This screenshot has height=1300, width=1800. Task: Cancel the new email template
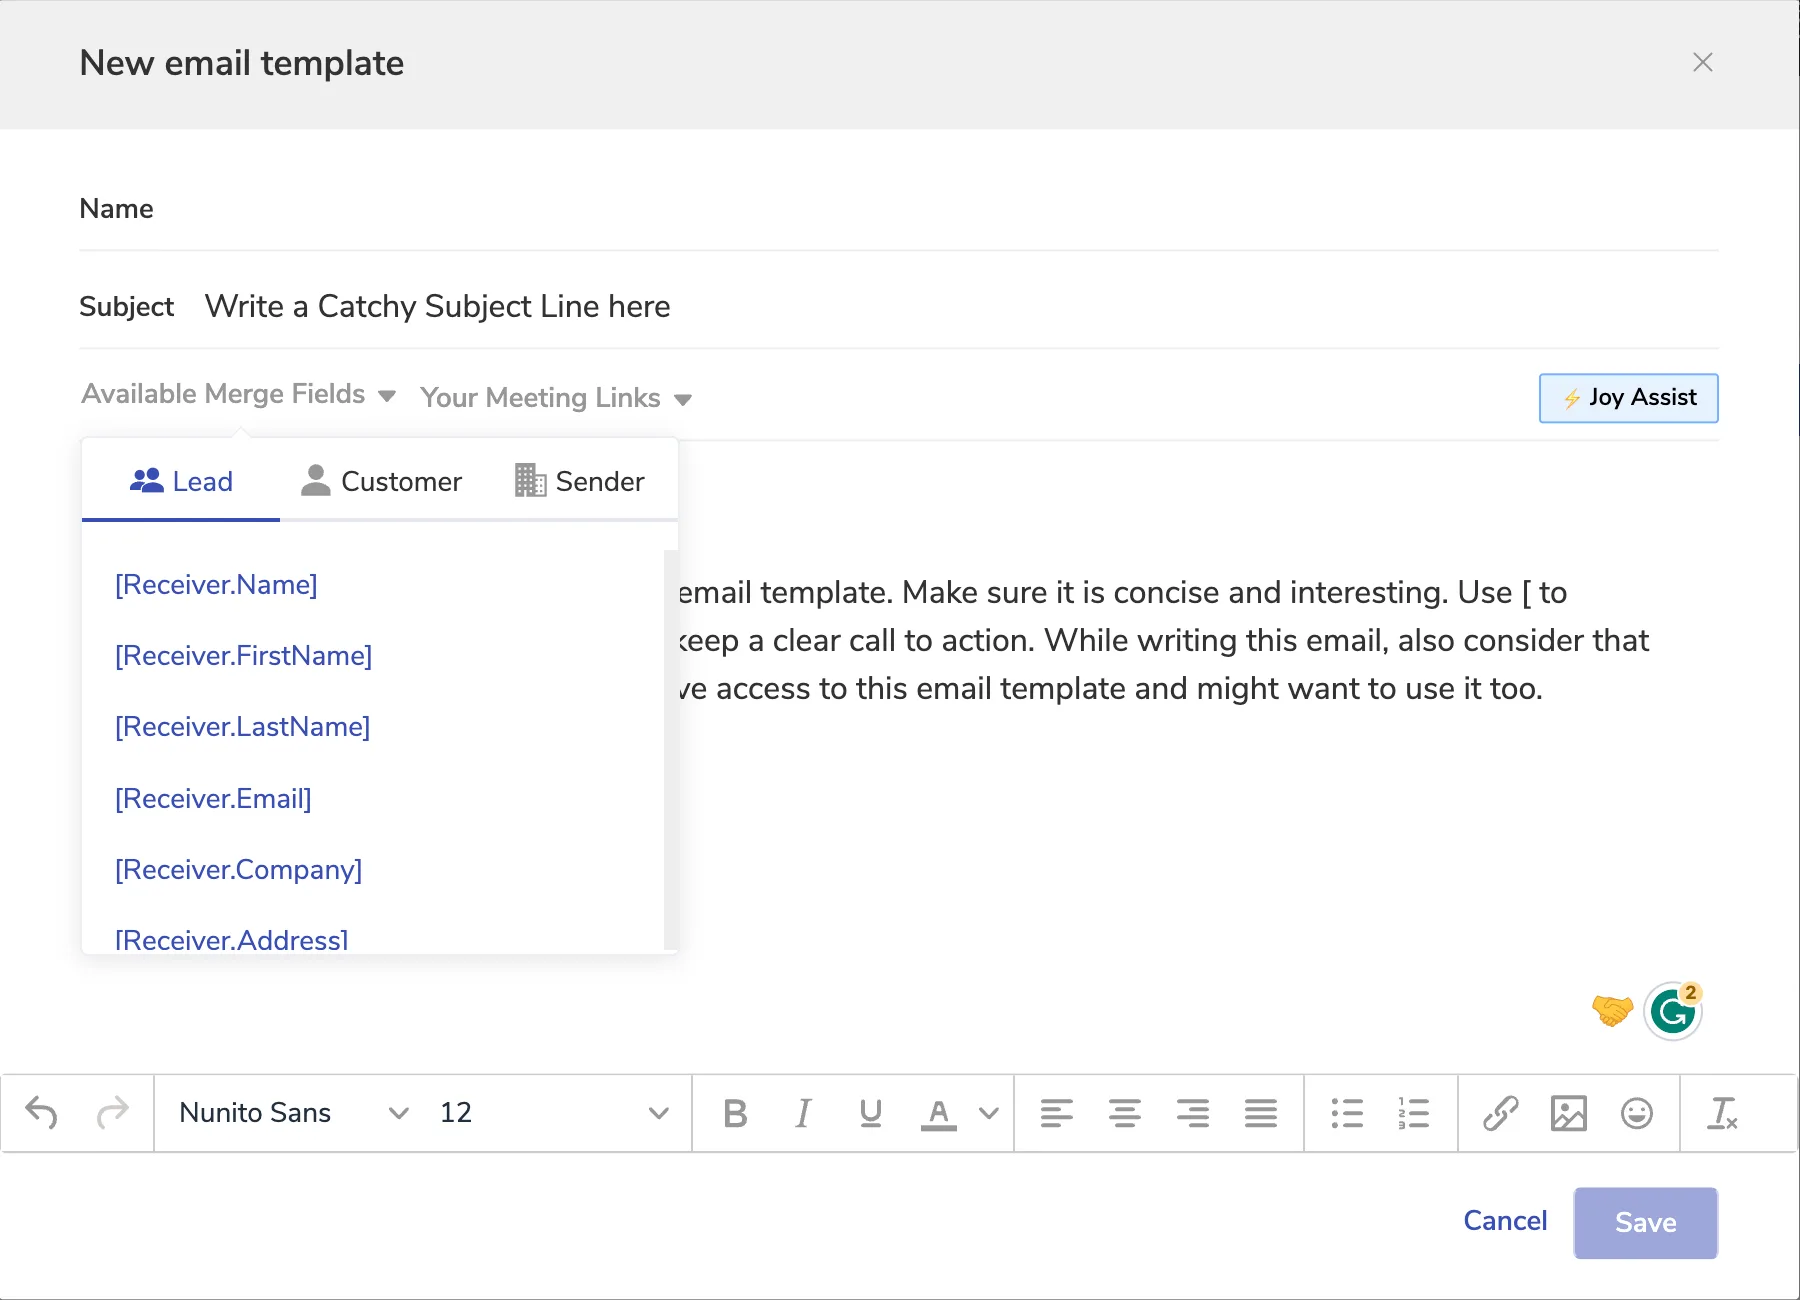click(x=1505, y=1221)
